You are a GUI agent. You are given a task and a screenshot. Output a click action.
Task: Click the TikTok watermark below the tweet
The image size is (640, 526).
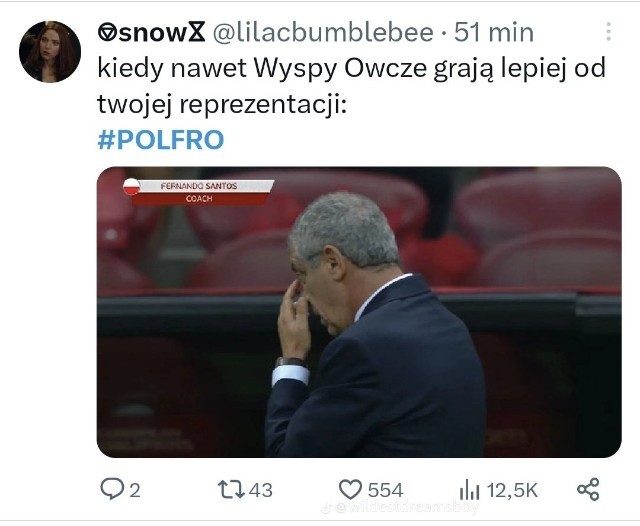coord(399,507)
